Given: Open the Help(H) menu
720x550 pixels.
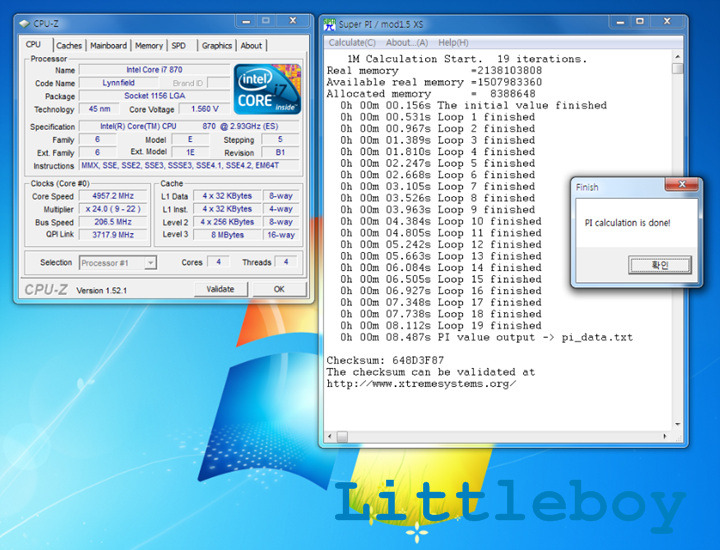Looking at the screenshot, I should [453, 43].
